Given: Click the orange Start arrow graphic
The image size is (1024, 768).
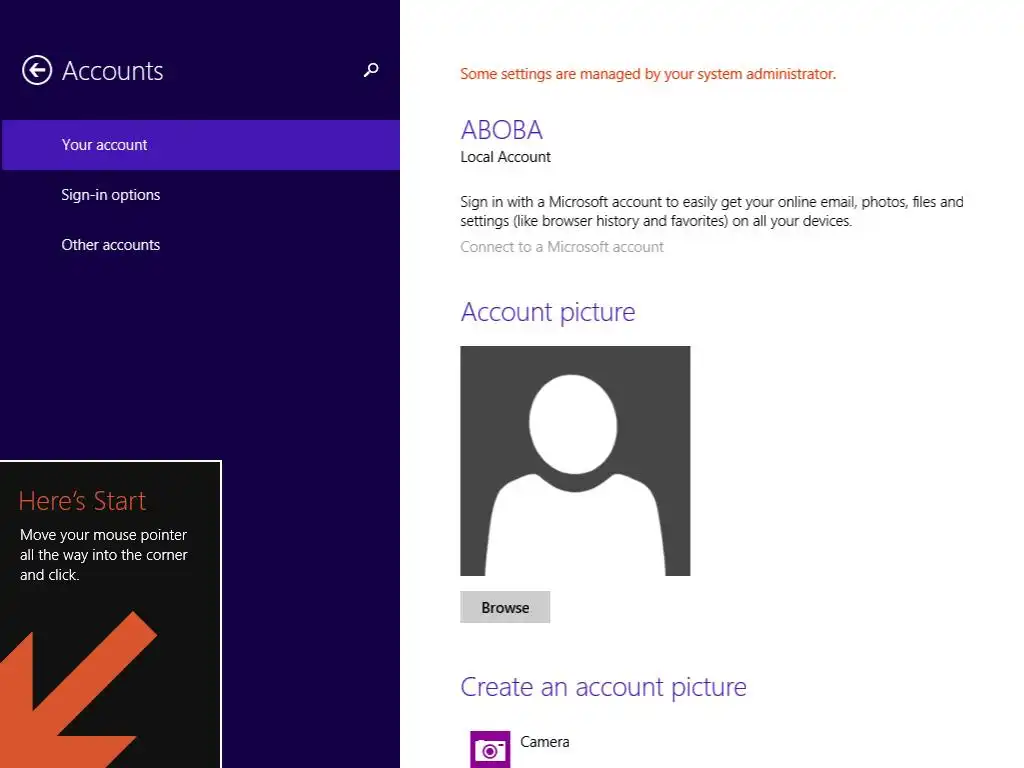Looking at the screenshot, I should (x=77, y=690).
